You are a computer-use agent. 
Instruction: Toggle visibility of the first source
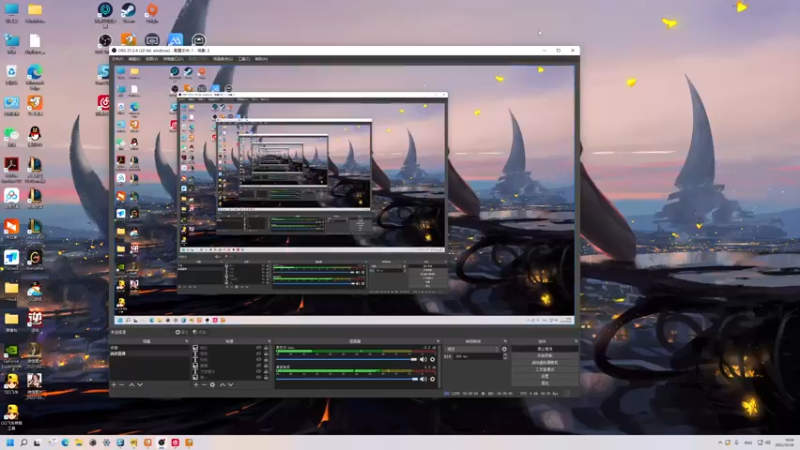point(258,348)
